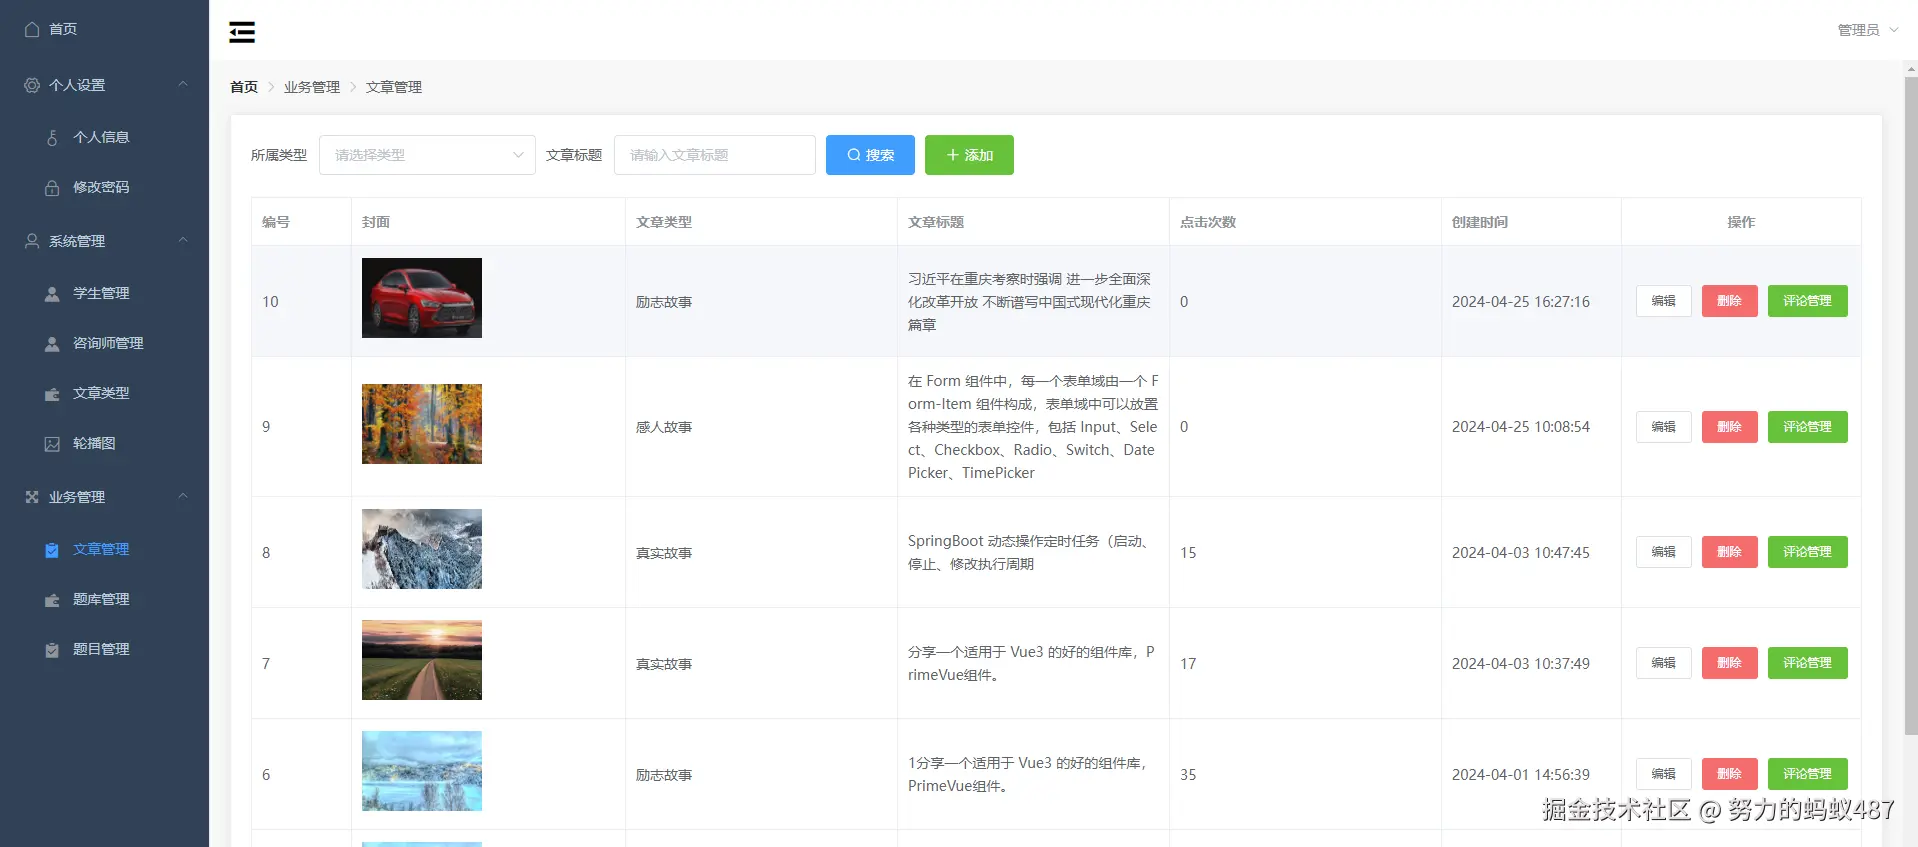The image size is (1918, 847).
Task: Click the green 添加 add button
Action: (x=969, y=155)
